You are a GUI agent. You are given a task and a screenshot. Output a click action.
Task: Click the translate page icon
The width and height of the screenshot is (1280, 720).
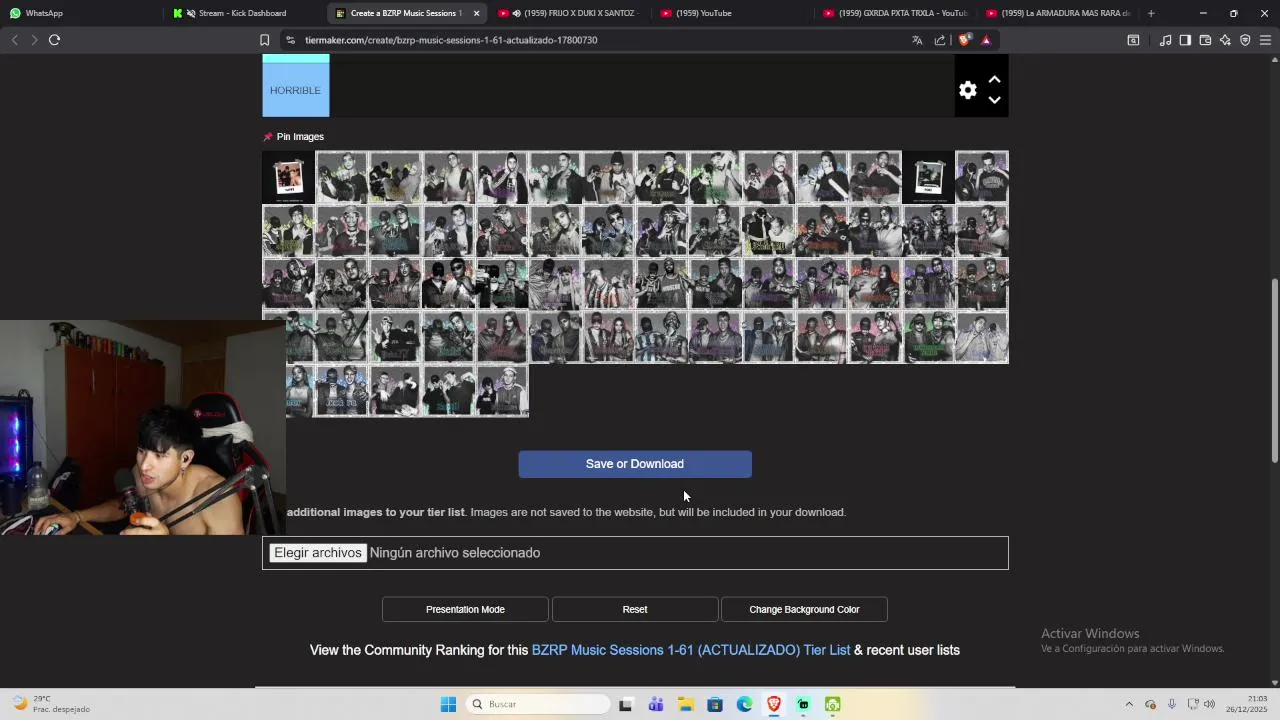point(917,40)
